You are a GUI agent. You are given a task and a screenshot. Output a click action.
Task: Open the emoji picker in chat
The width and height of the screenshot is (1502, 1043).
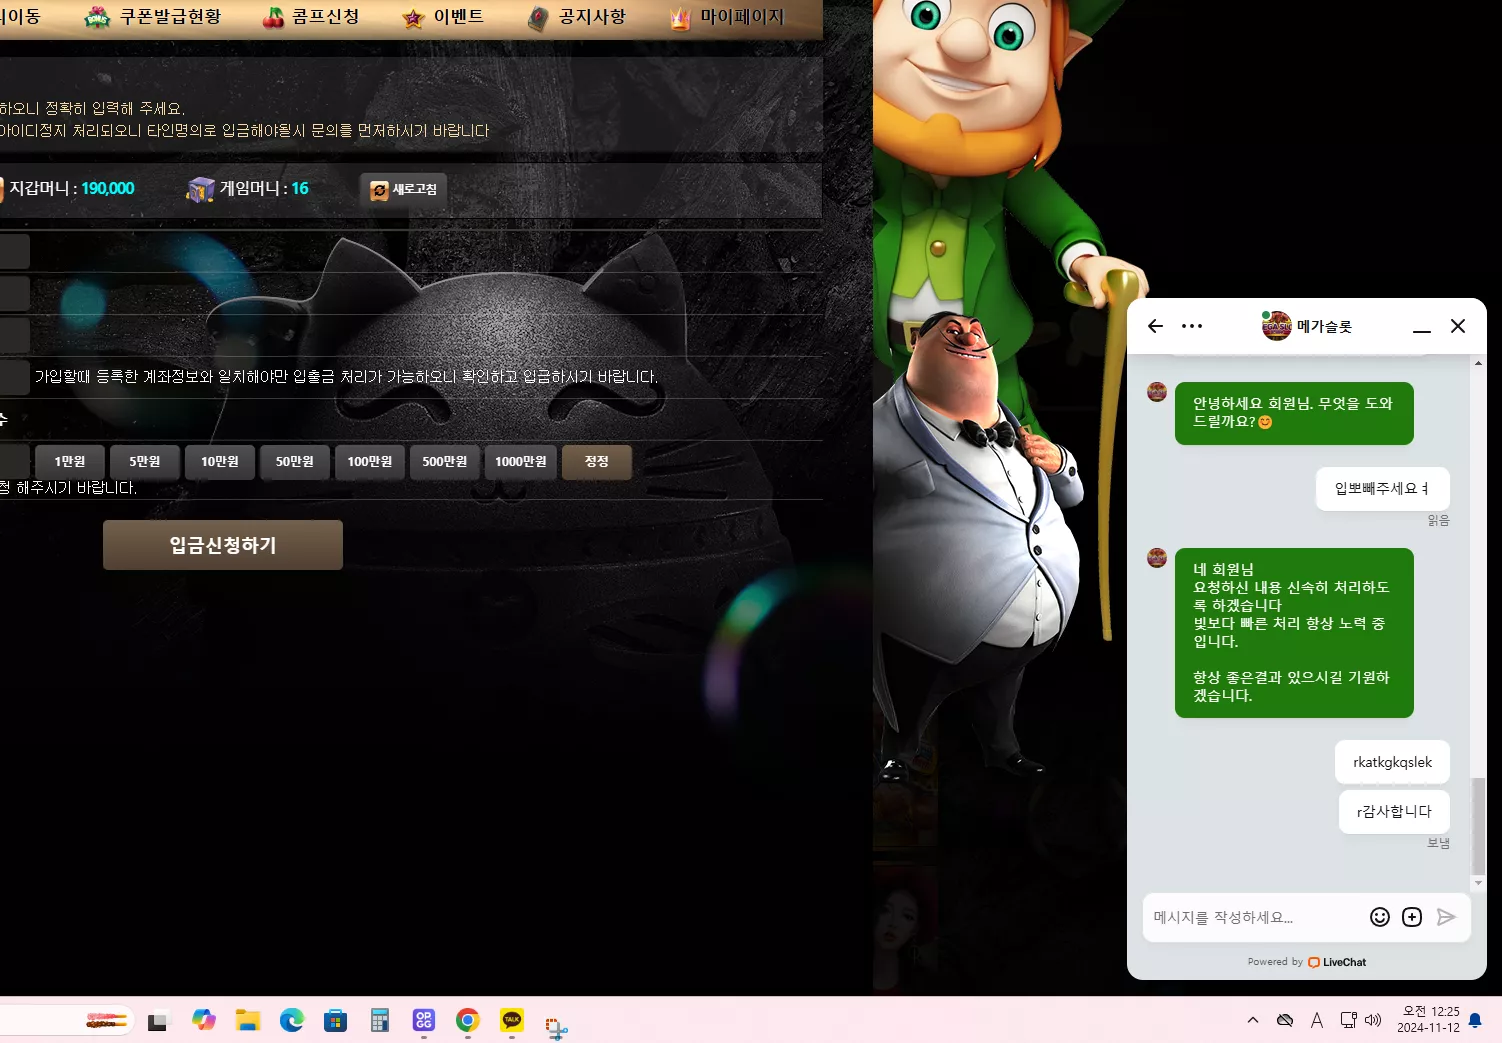[x=1380, y=917]
